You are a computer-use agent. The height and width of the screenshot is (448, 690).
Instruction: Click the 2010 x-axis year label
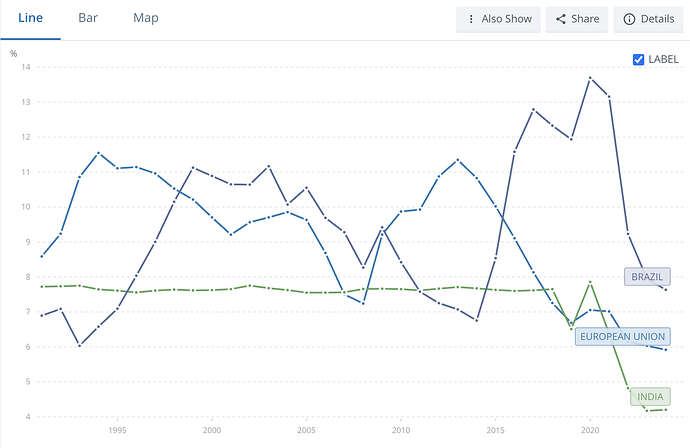coord(400,430)
